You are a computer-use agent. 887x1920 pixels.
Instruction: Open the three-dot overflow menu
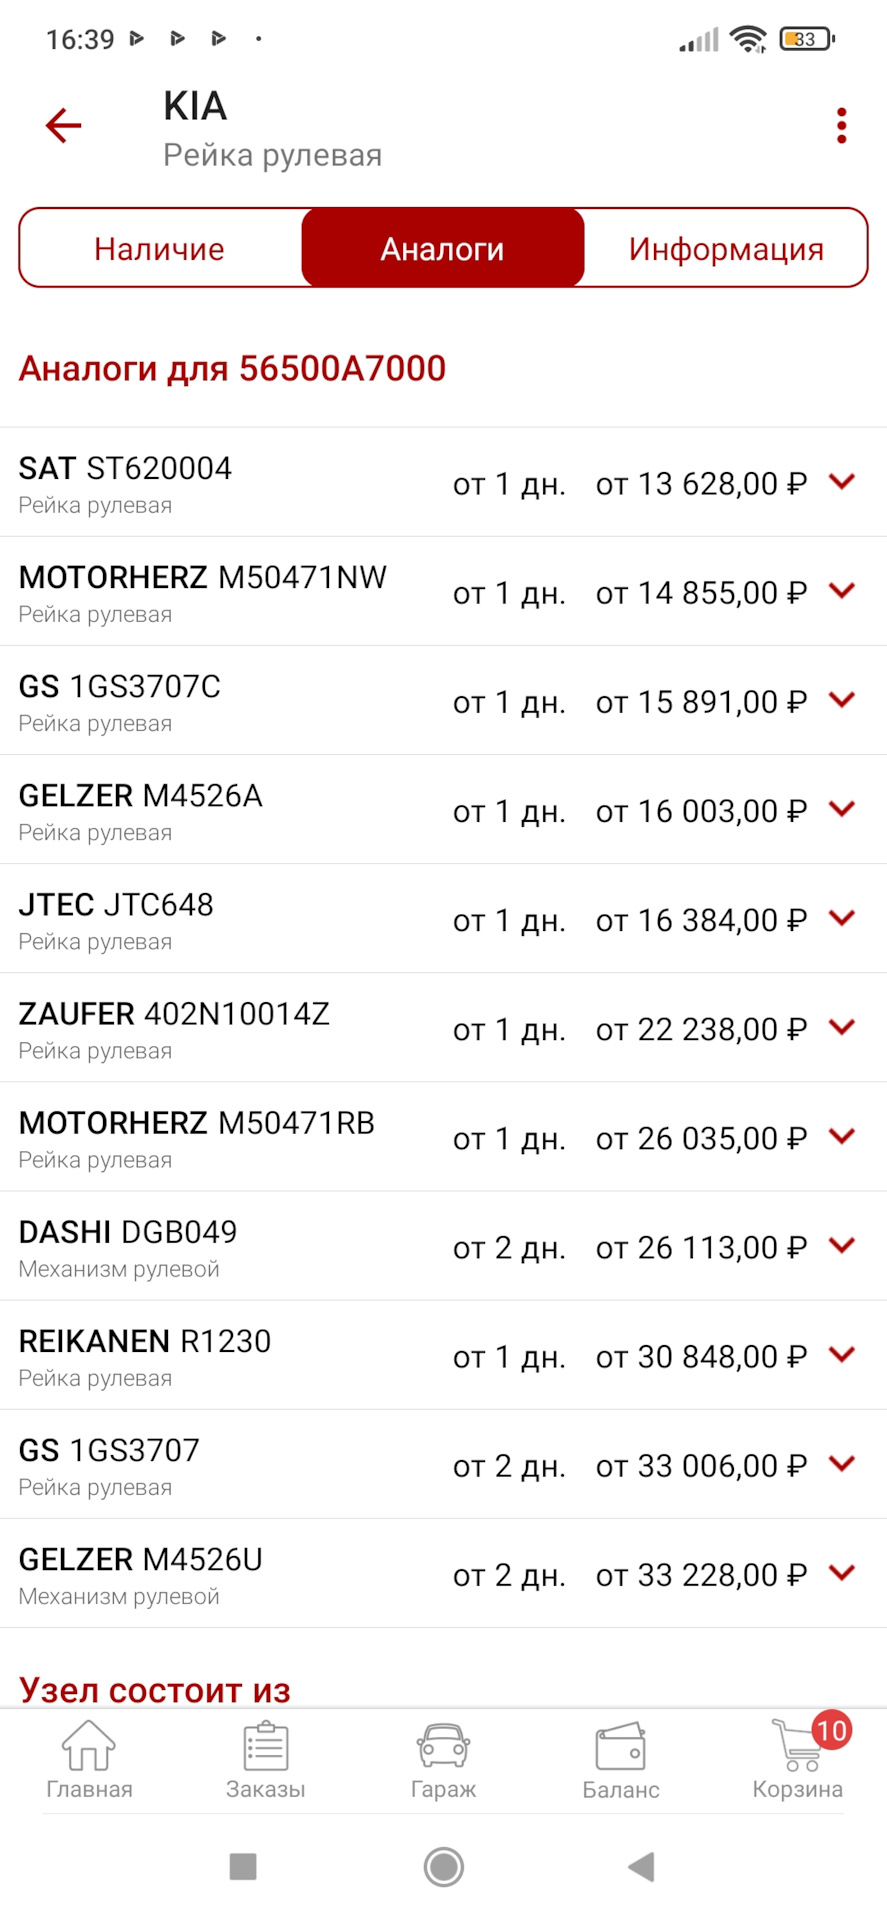coord(841,126)
